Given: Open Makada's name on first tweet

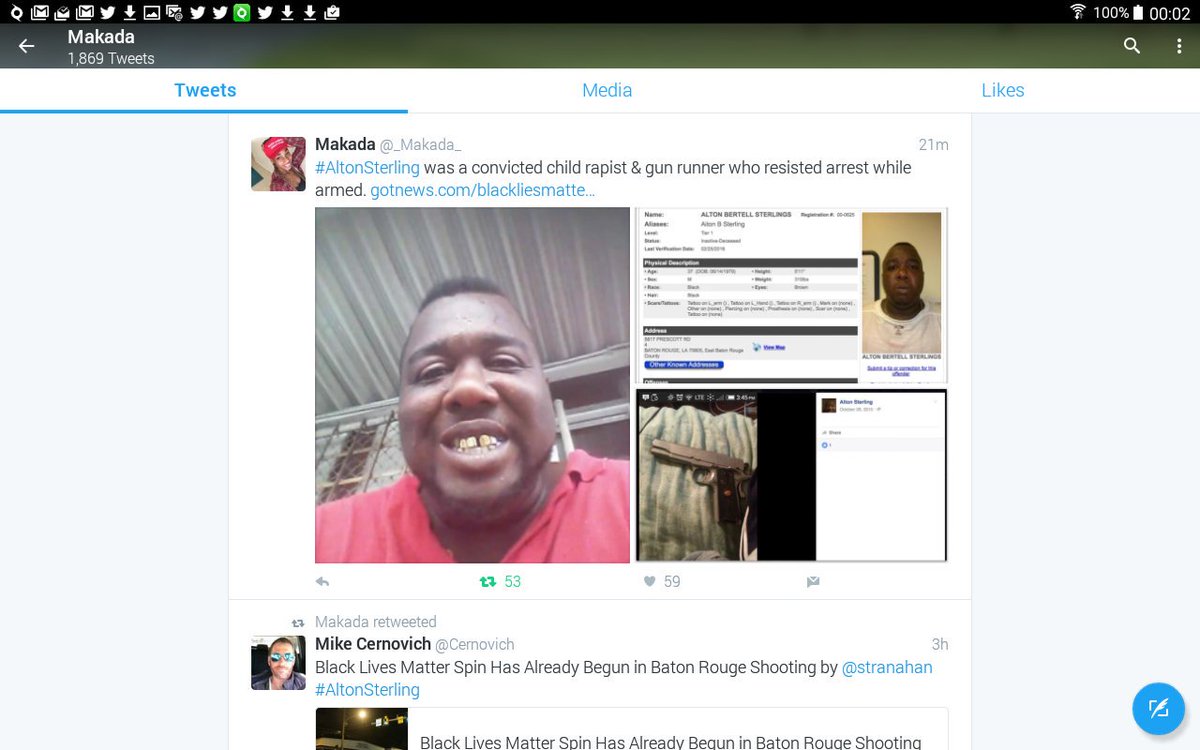Looking at the screenshot, I should [x=345, y=145].
